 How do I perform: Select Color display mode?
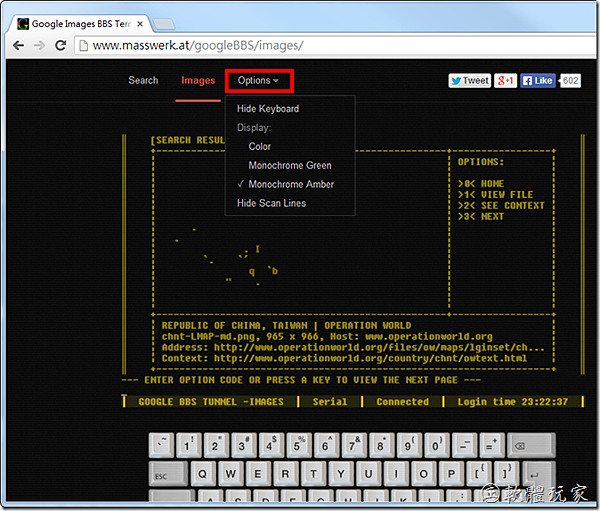(259, 147)
